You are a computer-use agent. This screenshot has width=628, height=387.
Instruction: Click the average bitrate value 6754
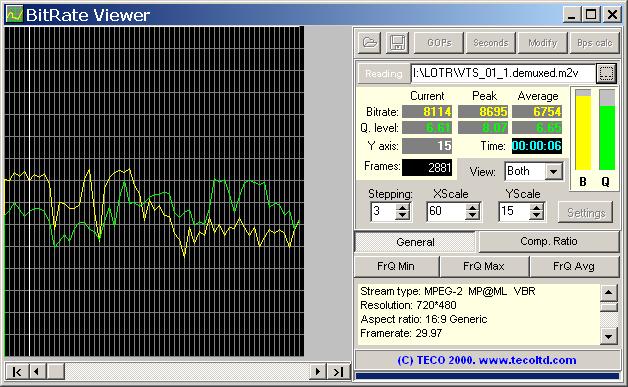(x=537, y=112)
